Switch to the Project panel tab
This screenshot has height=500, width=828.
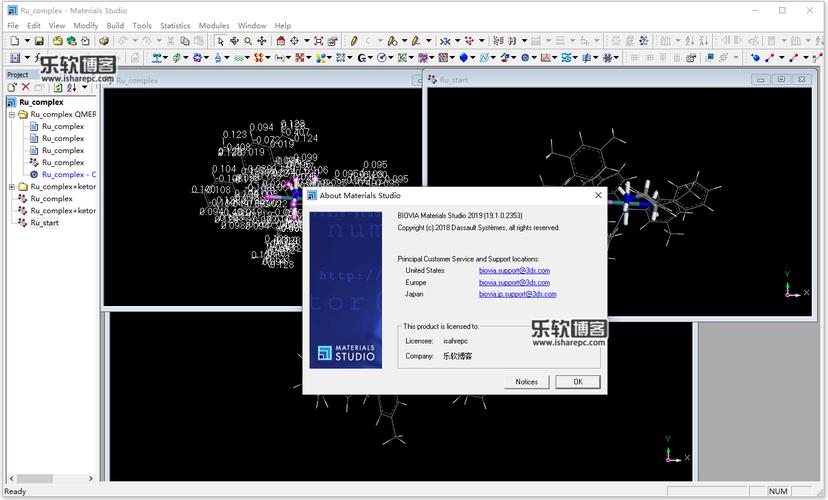(x=18, y=75)
